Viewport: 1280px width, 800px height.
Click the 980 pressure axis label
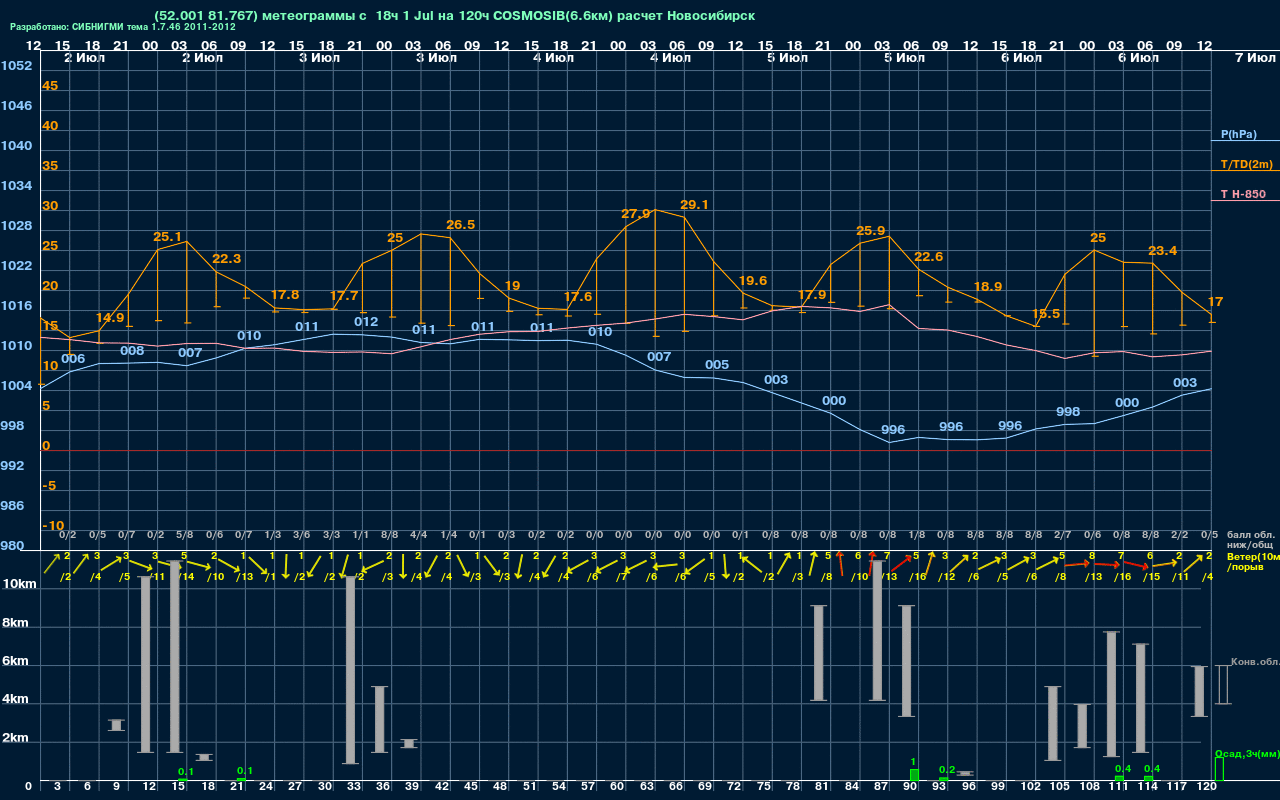12,546
